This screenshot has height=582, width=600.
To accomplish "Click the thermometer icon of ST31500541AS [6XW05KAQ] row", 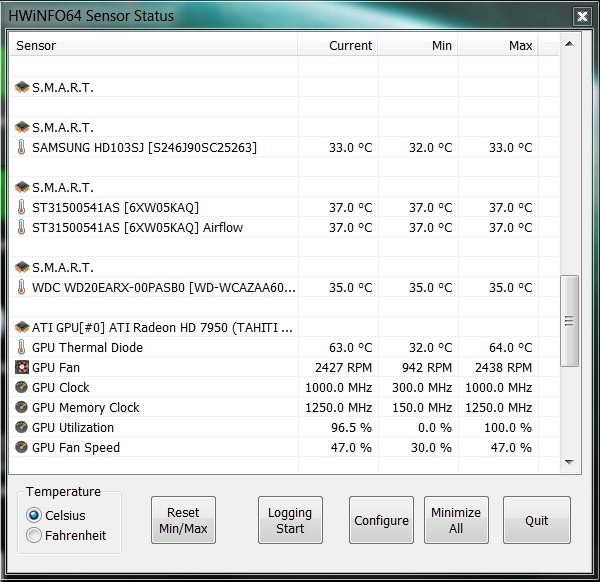I will (x=21, y=207).
